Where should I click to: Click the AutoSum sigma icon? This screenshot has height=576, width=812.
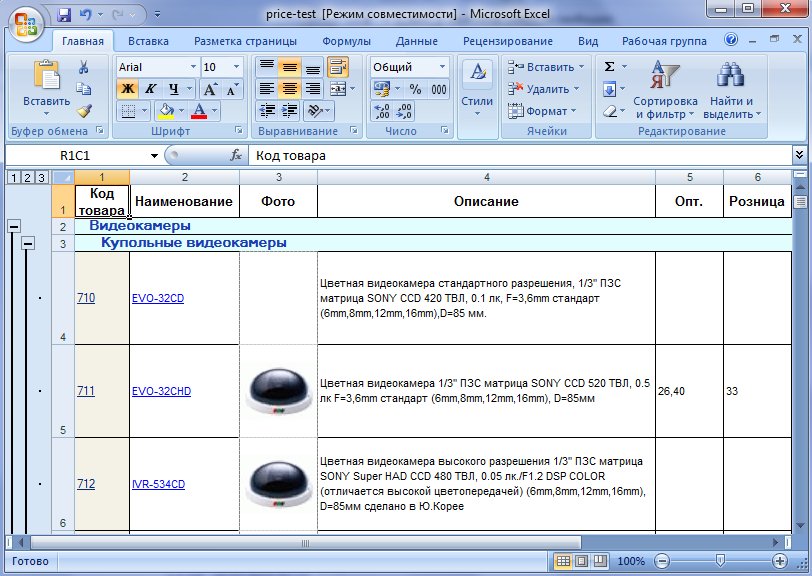click(610, 67)
